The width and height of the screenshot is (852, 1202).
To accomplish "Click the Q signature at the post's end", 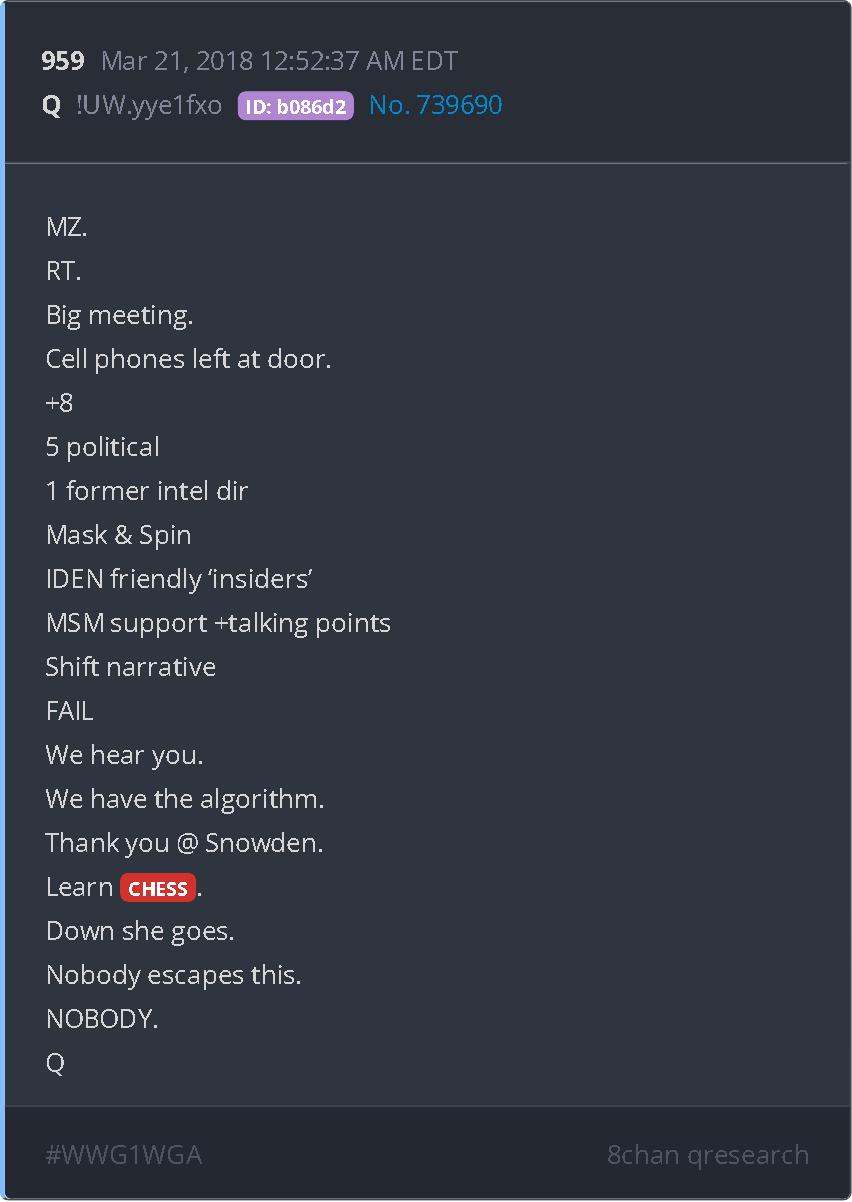I will pos(55,1063).
